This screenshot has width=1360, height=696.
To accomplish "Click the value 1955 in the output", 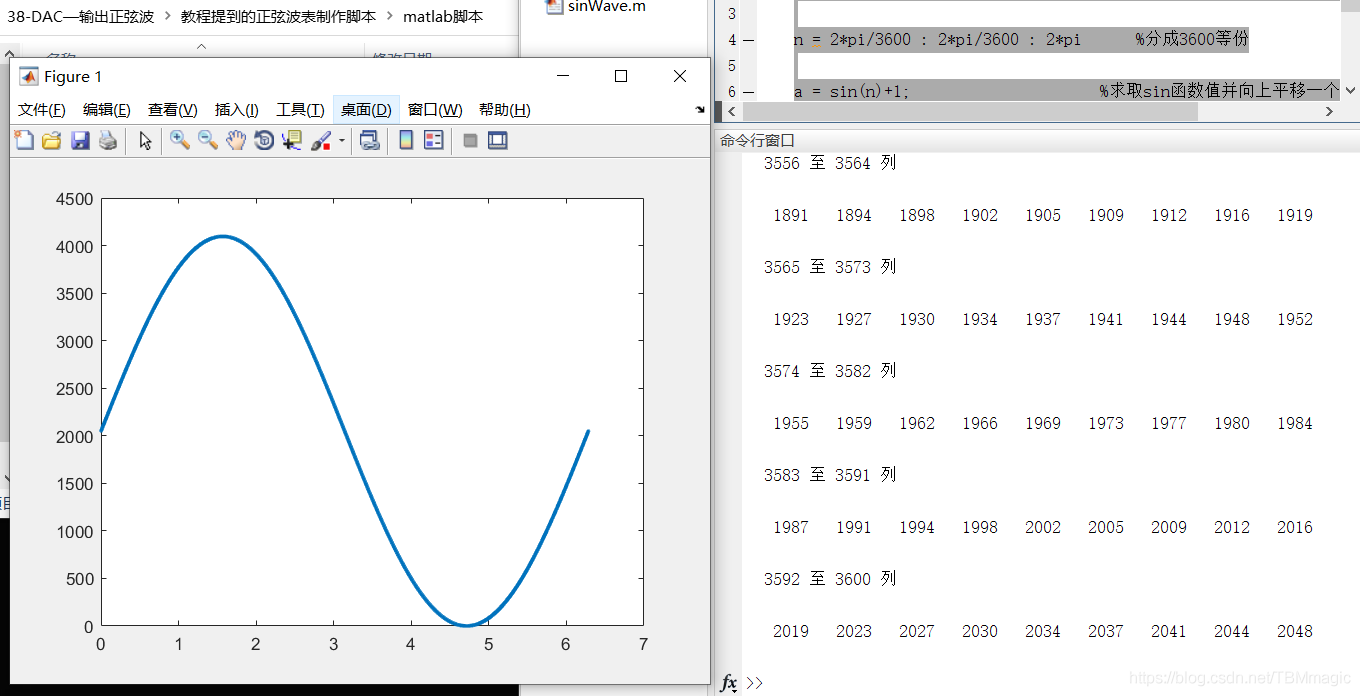I will [790, 423].
